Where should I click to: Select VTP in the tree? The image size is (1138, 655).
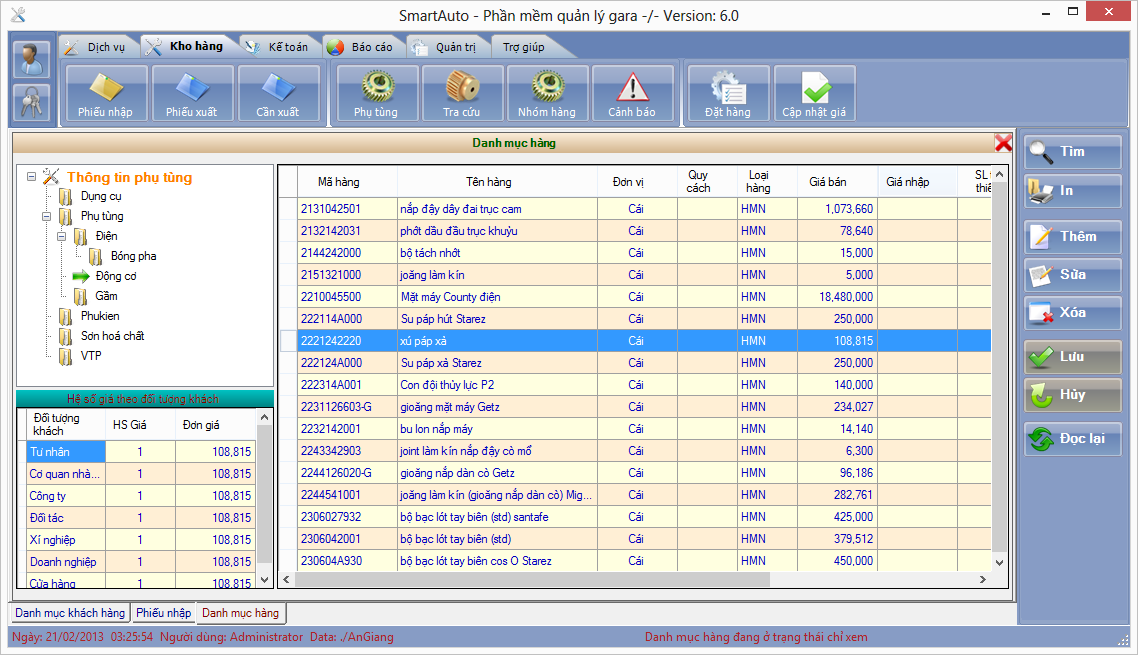pyautogui.click(x=91, y=357)
